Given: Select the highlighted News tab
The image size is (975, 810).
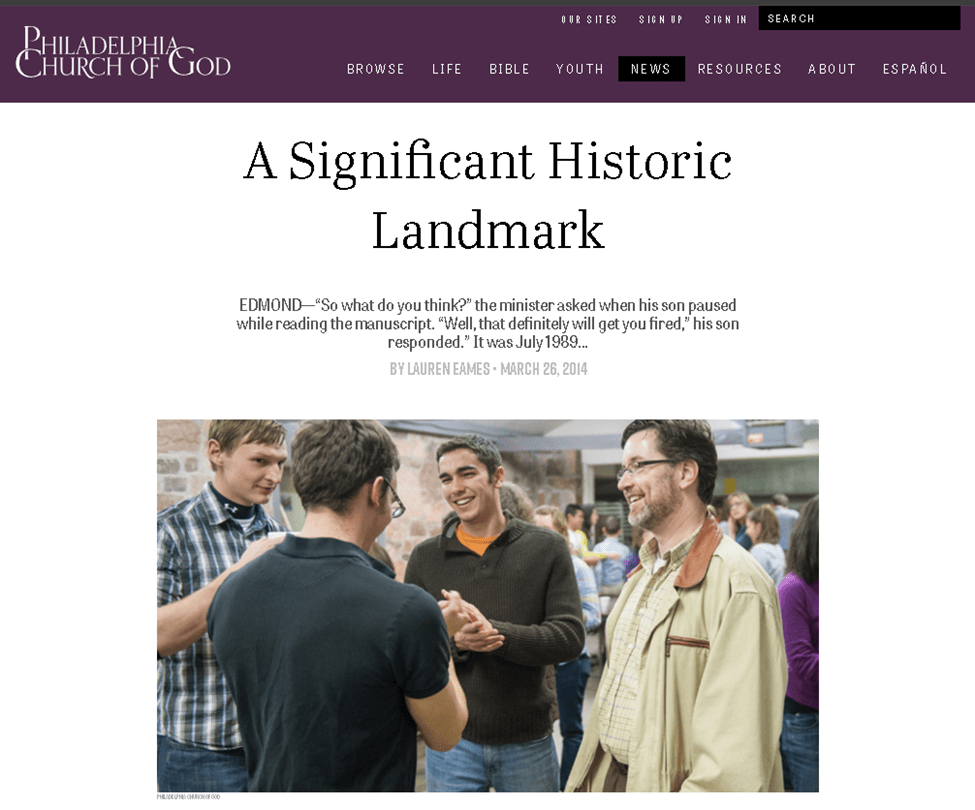Looking at the screenshot, I should coord(651,69).
